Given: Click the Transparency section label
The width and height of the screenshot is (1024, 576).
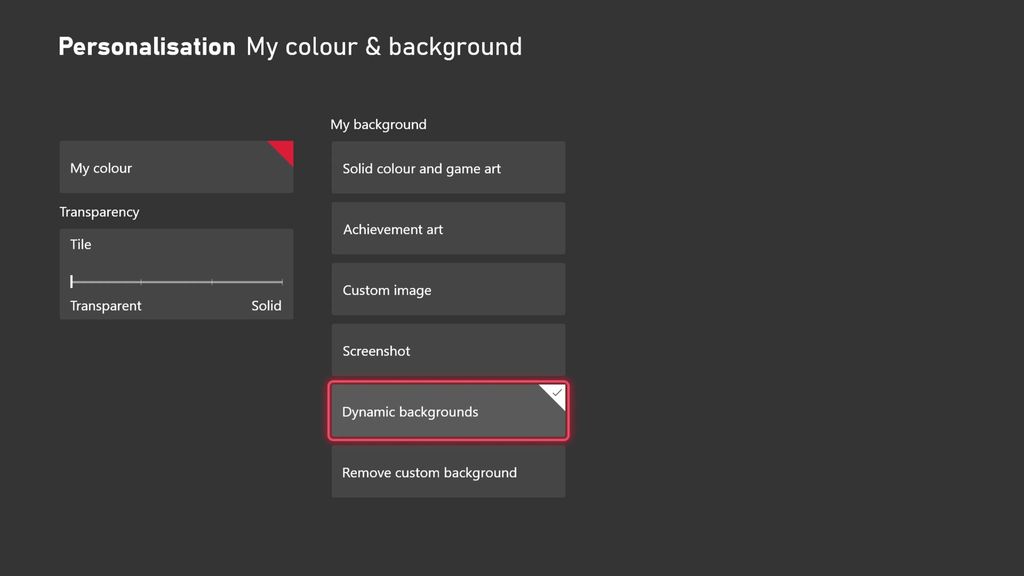Looking at the screenshot, I should (x=99, y=211).
